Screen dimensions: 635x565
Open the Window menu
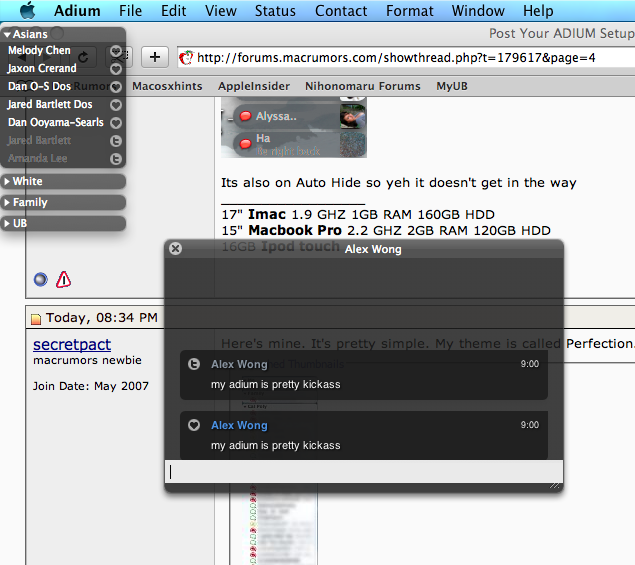tap(478, 11)
